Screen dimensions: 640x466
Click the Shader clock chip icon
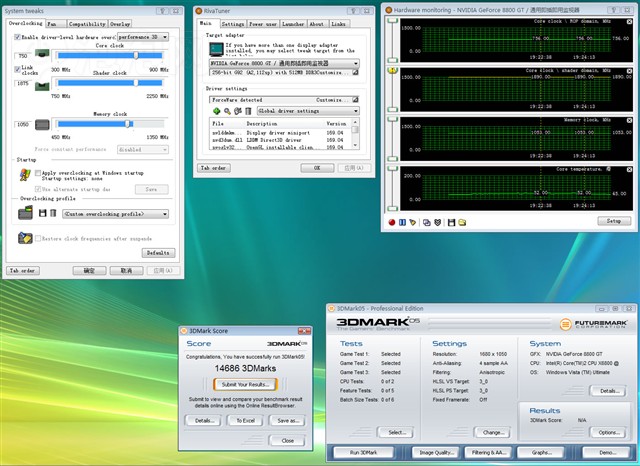point(42,86)
